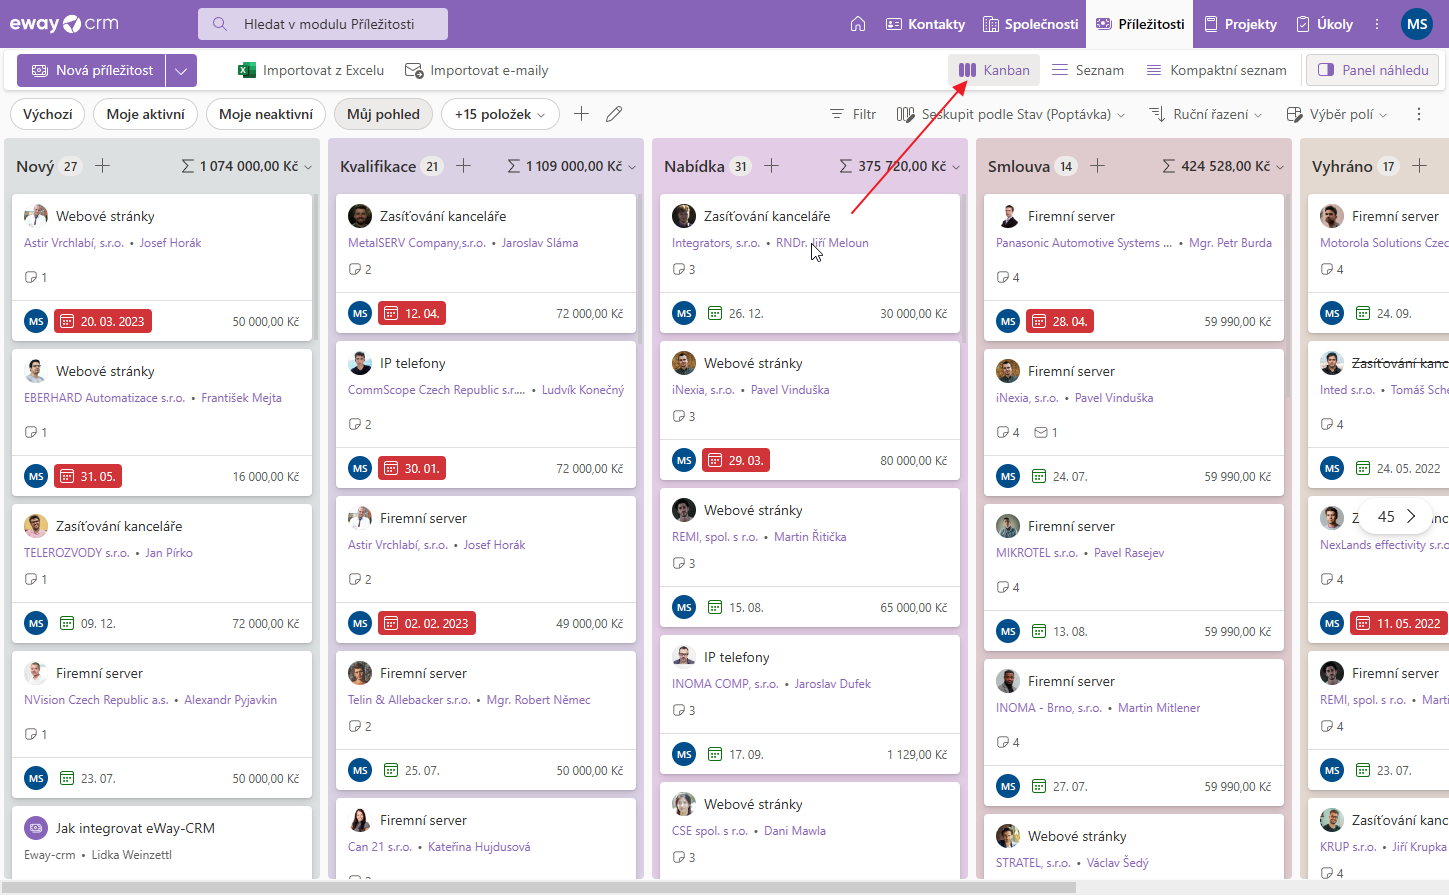Open company link MIKROTEL s.r.o.
Viewport: 1449px width, 896px height.
click(x=1037, y=553)
